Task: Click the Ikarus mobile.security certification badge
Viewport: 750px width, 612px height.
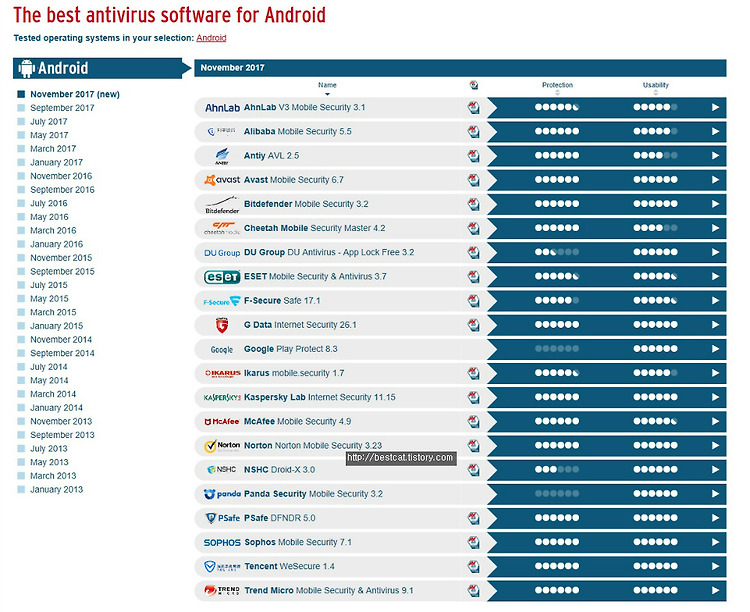Action: pyautogui.click(x=474, y=373)
